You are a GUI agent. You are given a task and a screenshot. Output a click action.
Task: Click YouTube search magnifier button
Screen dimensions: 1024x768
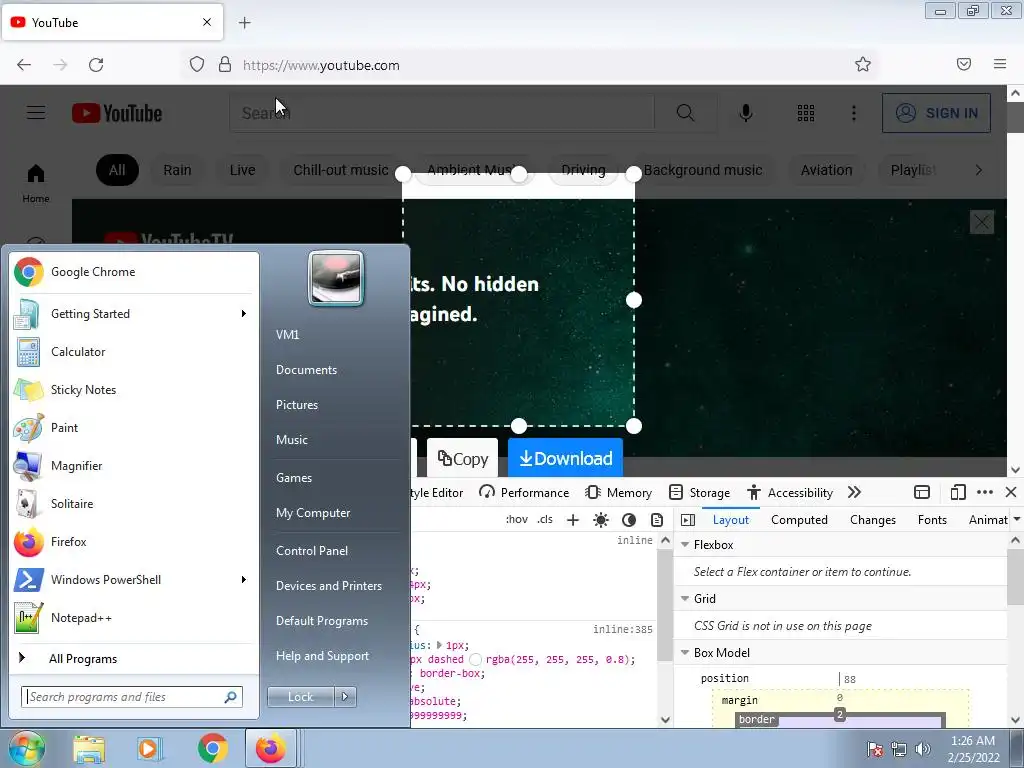(685, 113)
